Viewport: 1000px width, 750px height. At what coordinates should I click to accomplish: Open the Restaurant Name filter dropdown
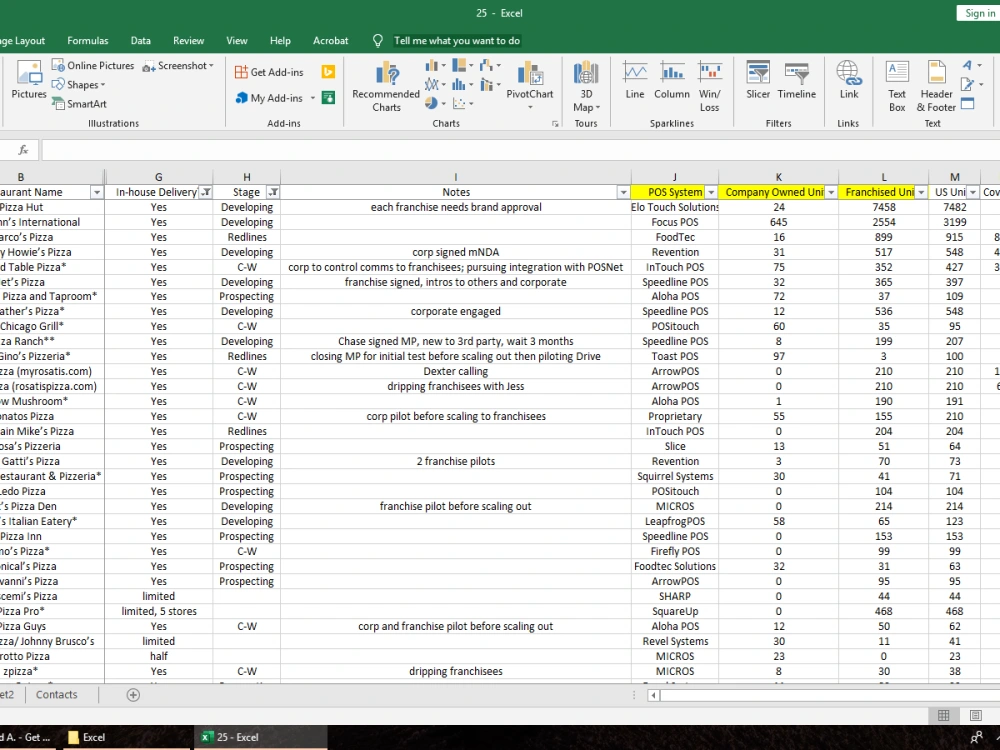(x=97, y=192)
